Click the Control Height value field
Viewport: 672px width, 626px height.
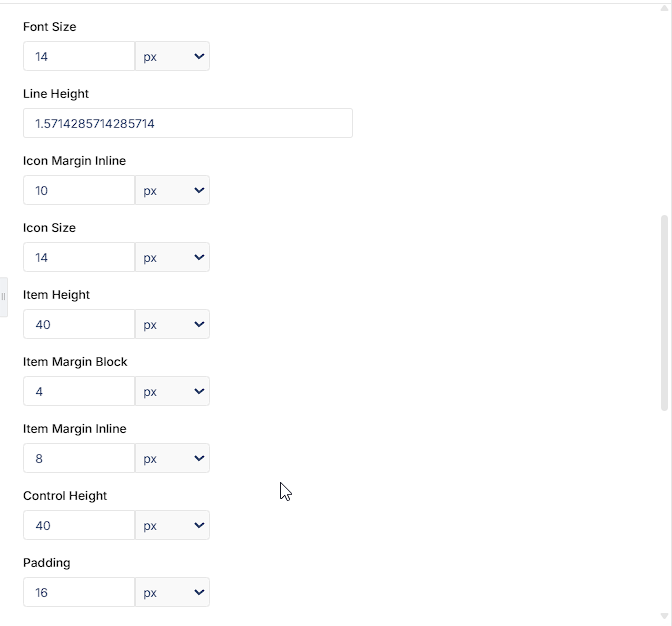79,525
